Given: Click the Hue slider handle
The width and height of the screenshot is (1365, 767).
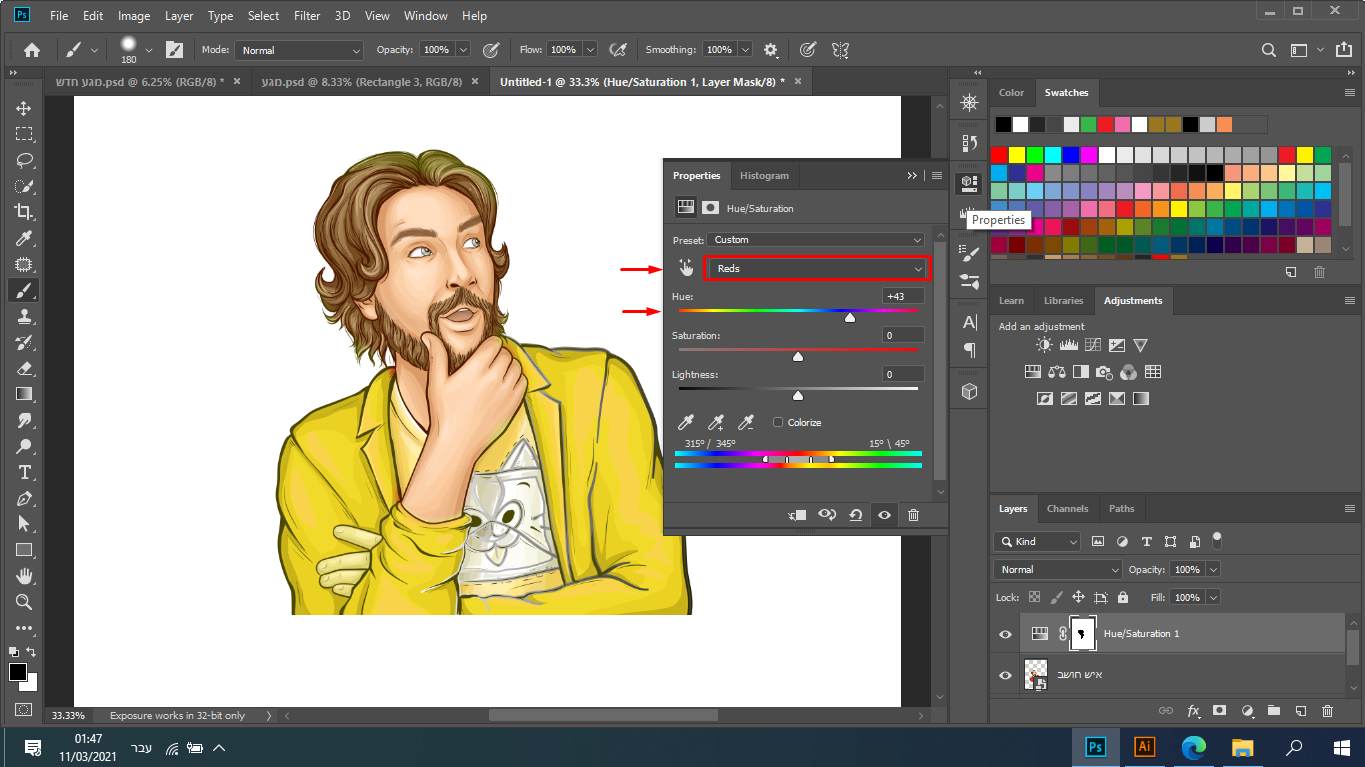Looking at the screenshot, I should [x=850, y=317].
